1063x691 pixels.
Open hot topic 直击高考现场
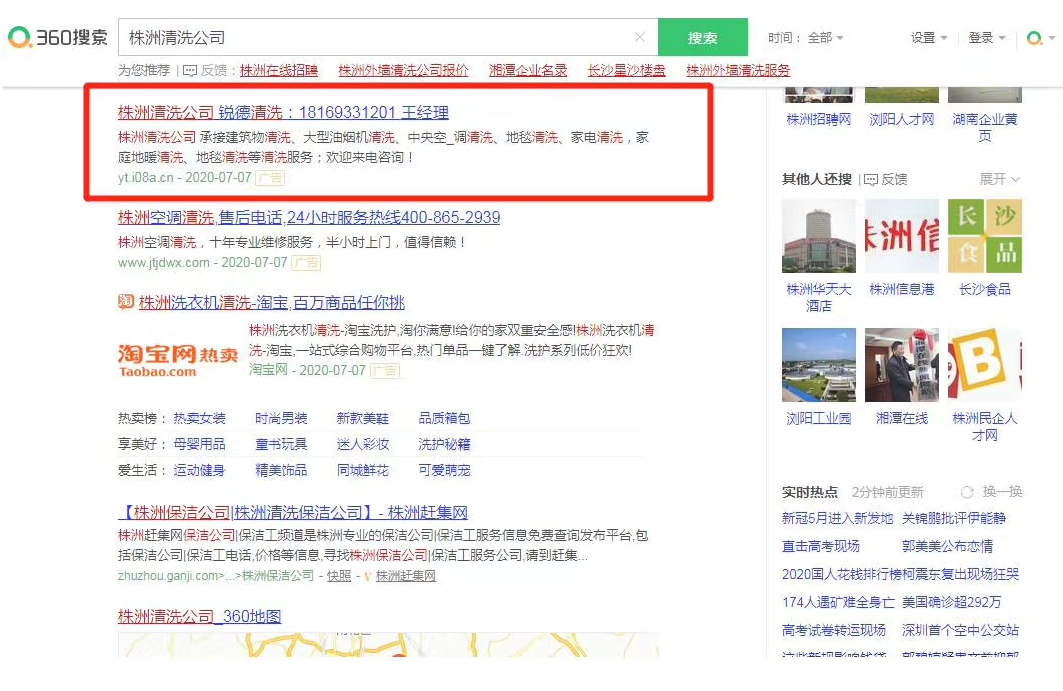pos(821,547)
